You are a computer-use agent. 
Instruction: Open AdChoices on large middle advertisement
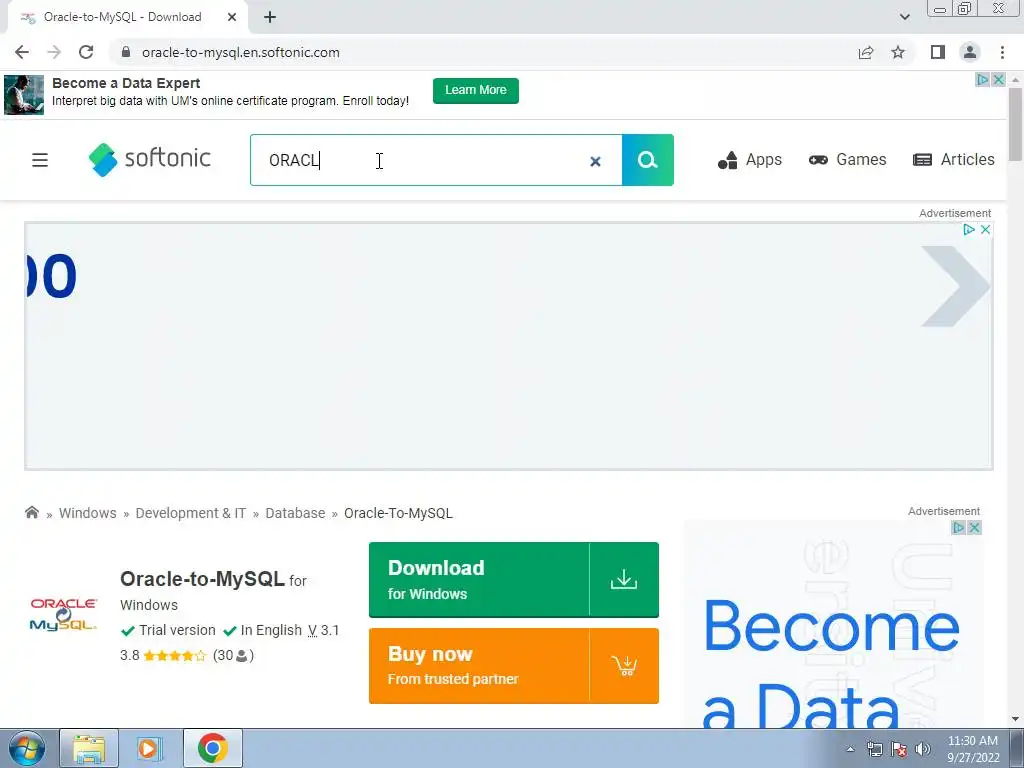pyautogui.click(x=969, y=229)
